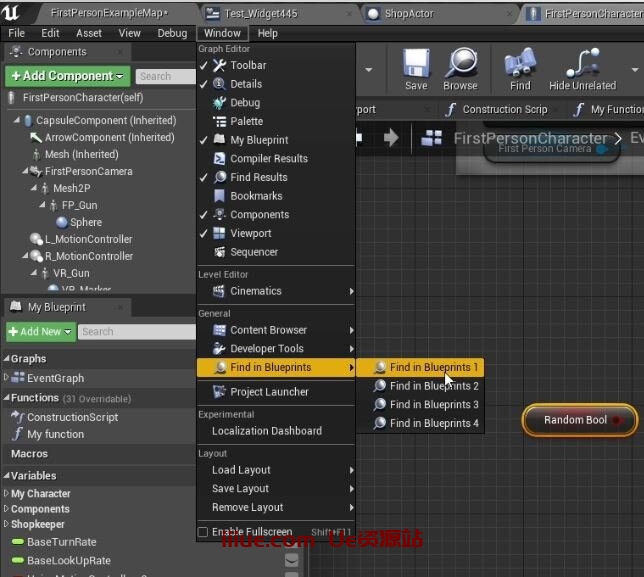Viewport: 644px width, 577px height.
Task: Toggle the Viewport panel checkmark
Action: [x=204, y=233]
